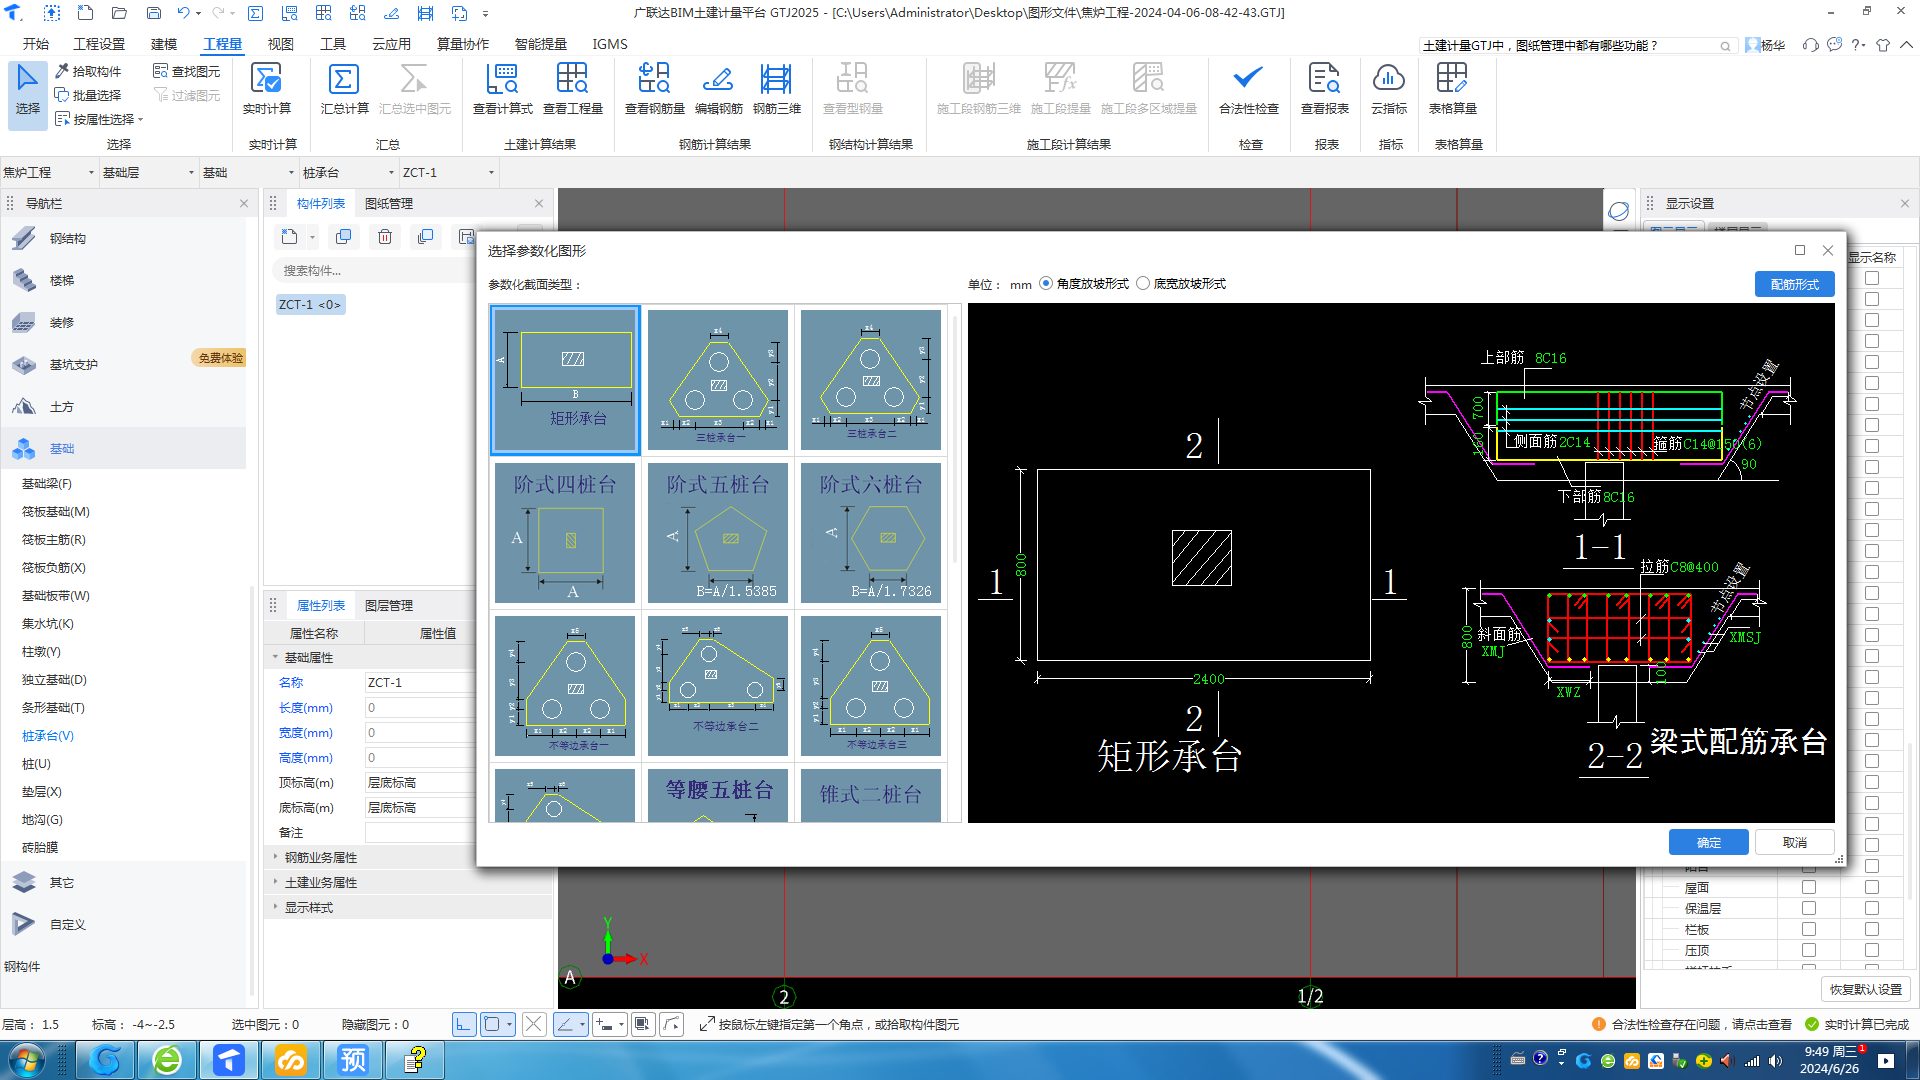The image size is (1920, 1080).
Task: Switch to 图纸管理 tab
Action: (x=388, y=203)
